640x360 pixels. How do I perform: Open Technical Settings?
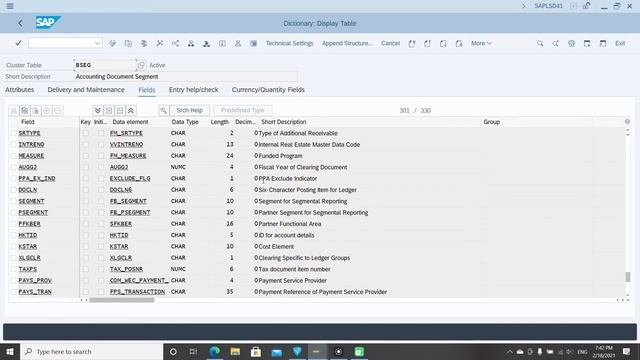point(289,43)
